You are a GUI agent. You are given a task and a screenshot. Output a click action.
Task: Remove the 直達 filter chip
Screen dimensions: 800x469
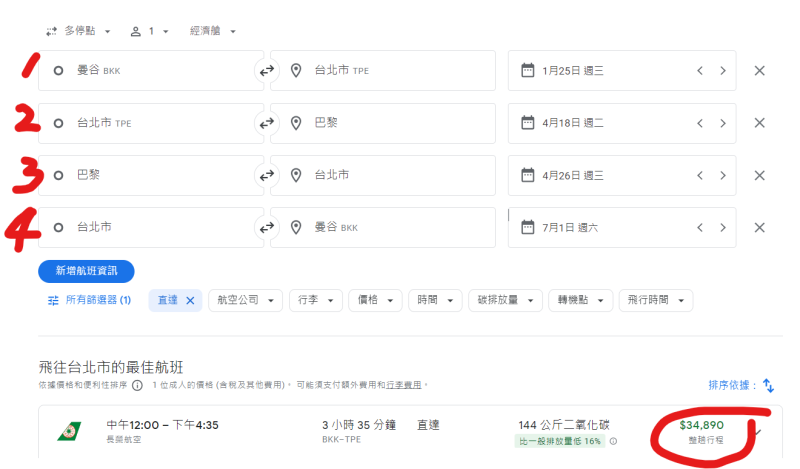coord(190,300)
